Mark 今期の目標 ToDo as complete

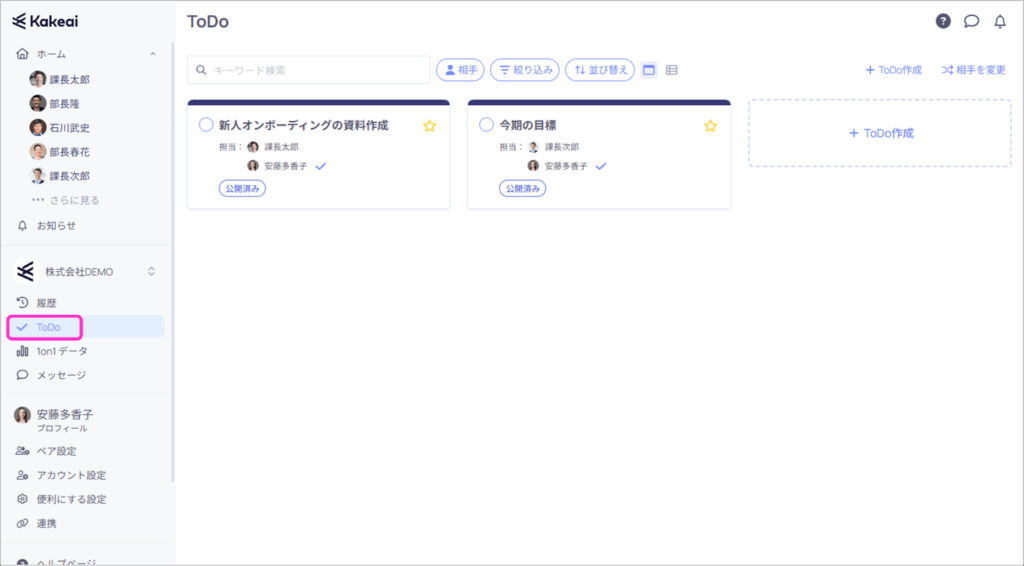click(487, 125)
